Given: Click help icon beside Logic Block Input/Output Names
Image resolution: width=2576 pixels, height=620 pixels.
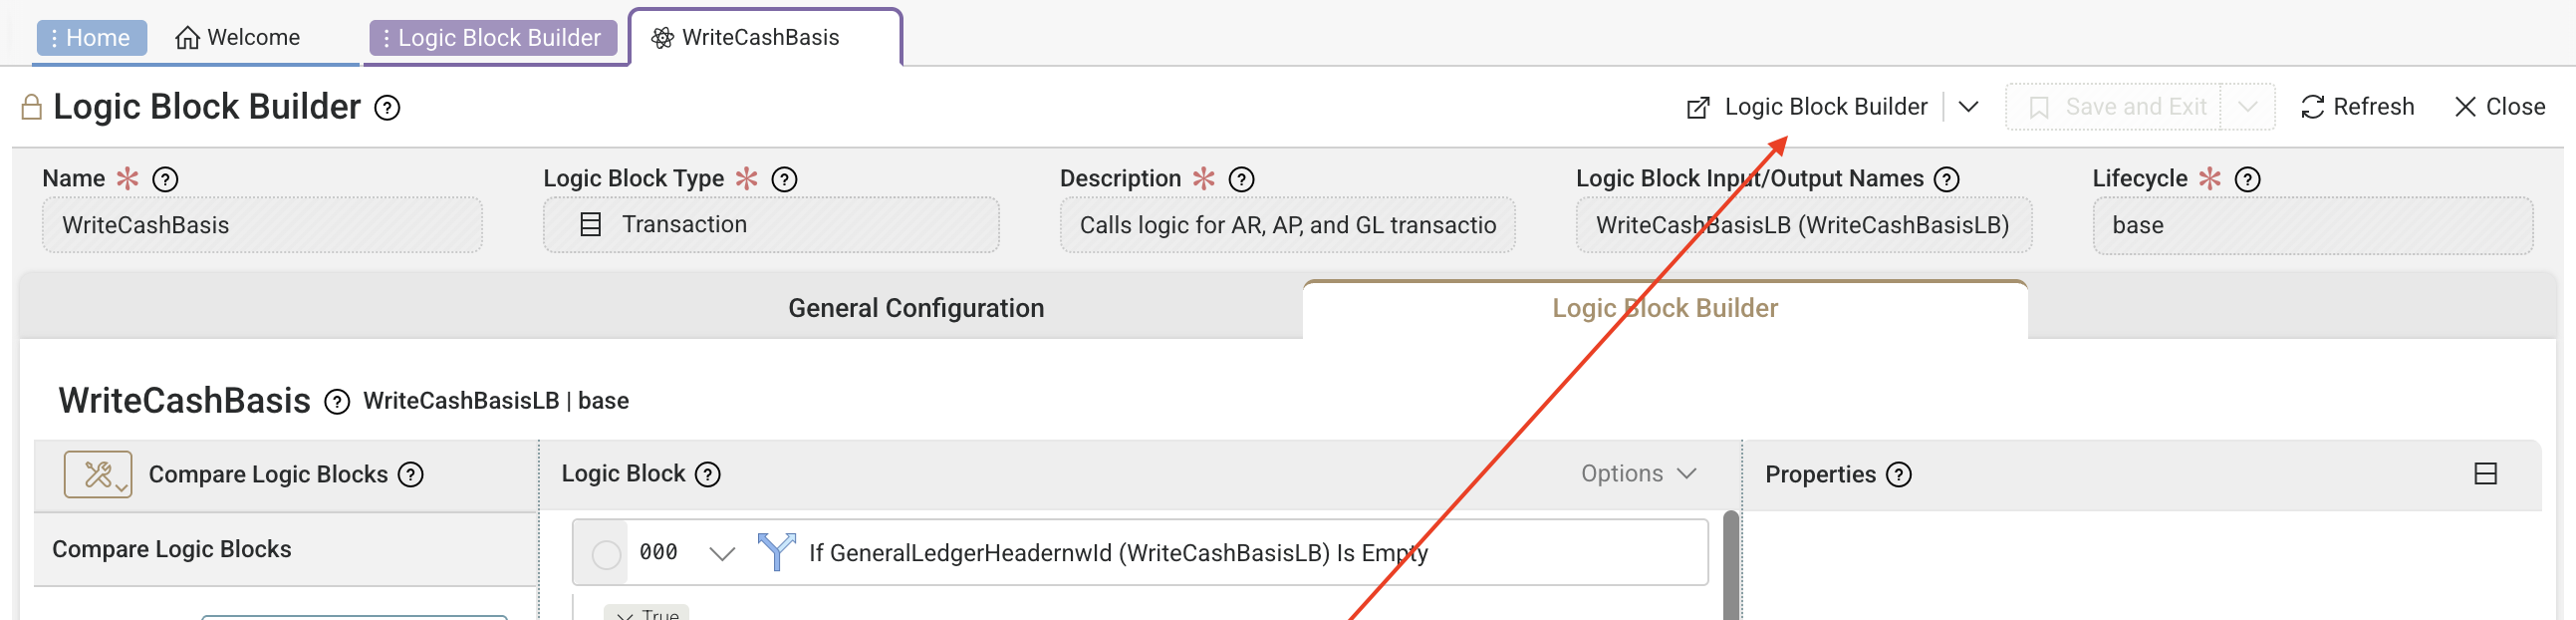Looking at the screenshot, I should [x=1946, y=179].
